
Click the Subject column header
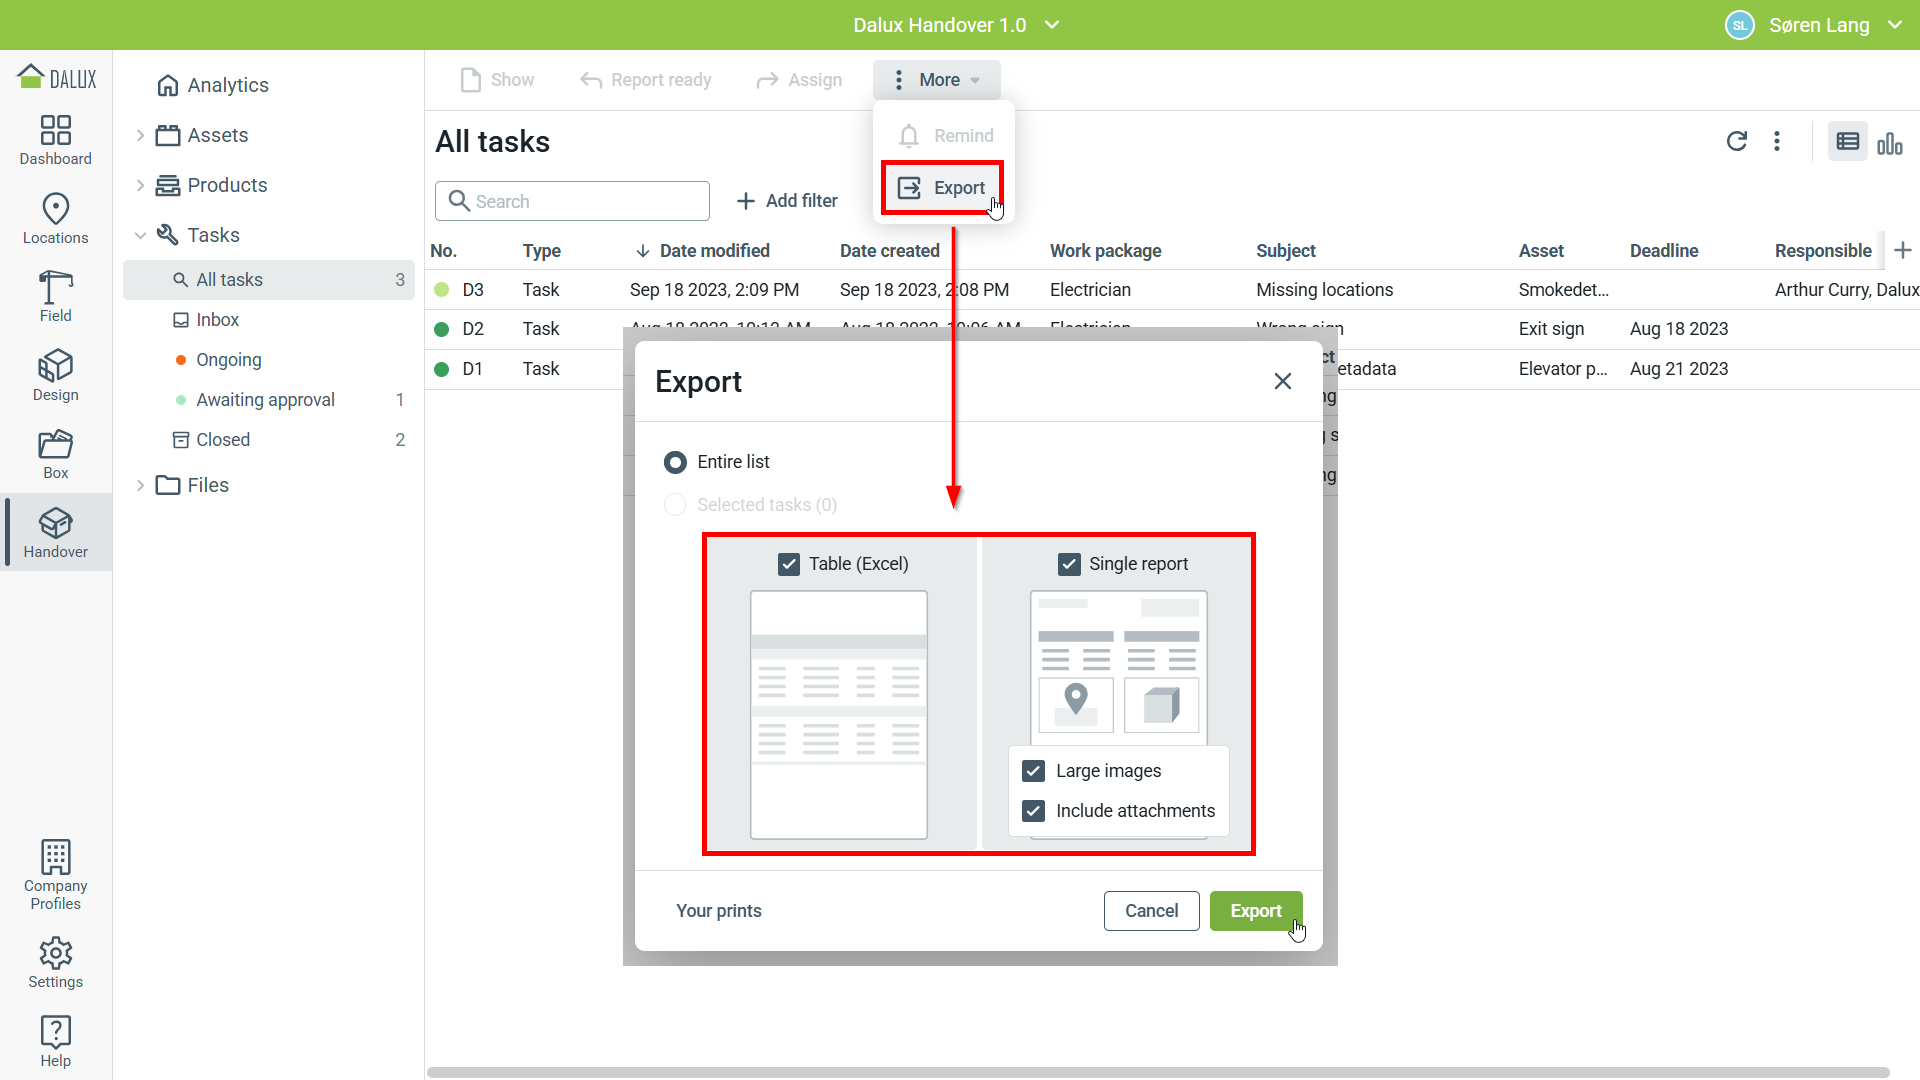tap(1286, 251)
